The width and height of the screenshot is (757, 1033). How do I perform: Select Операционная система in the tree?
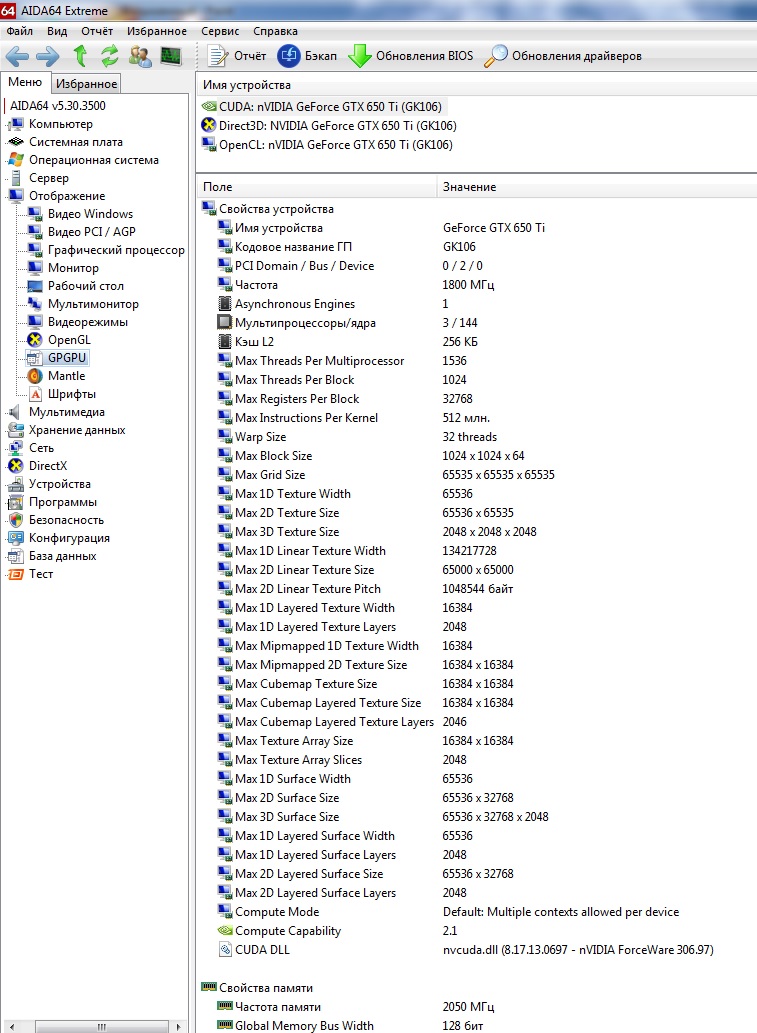tap(94, 159)
